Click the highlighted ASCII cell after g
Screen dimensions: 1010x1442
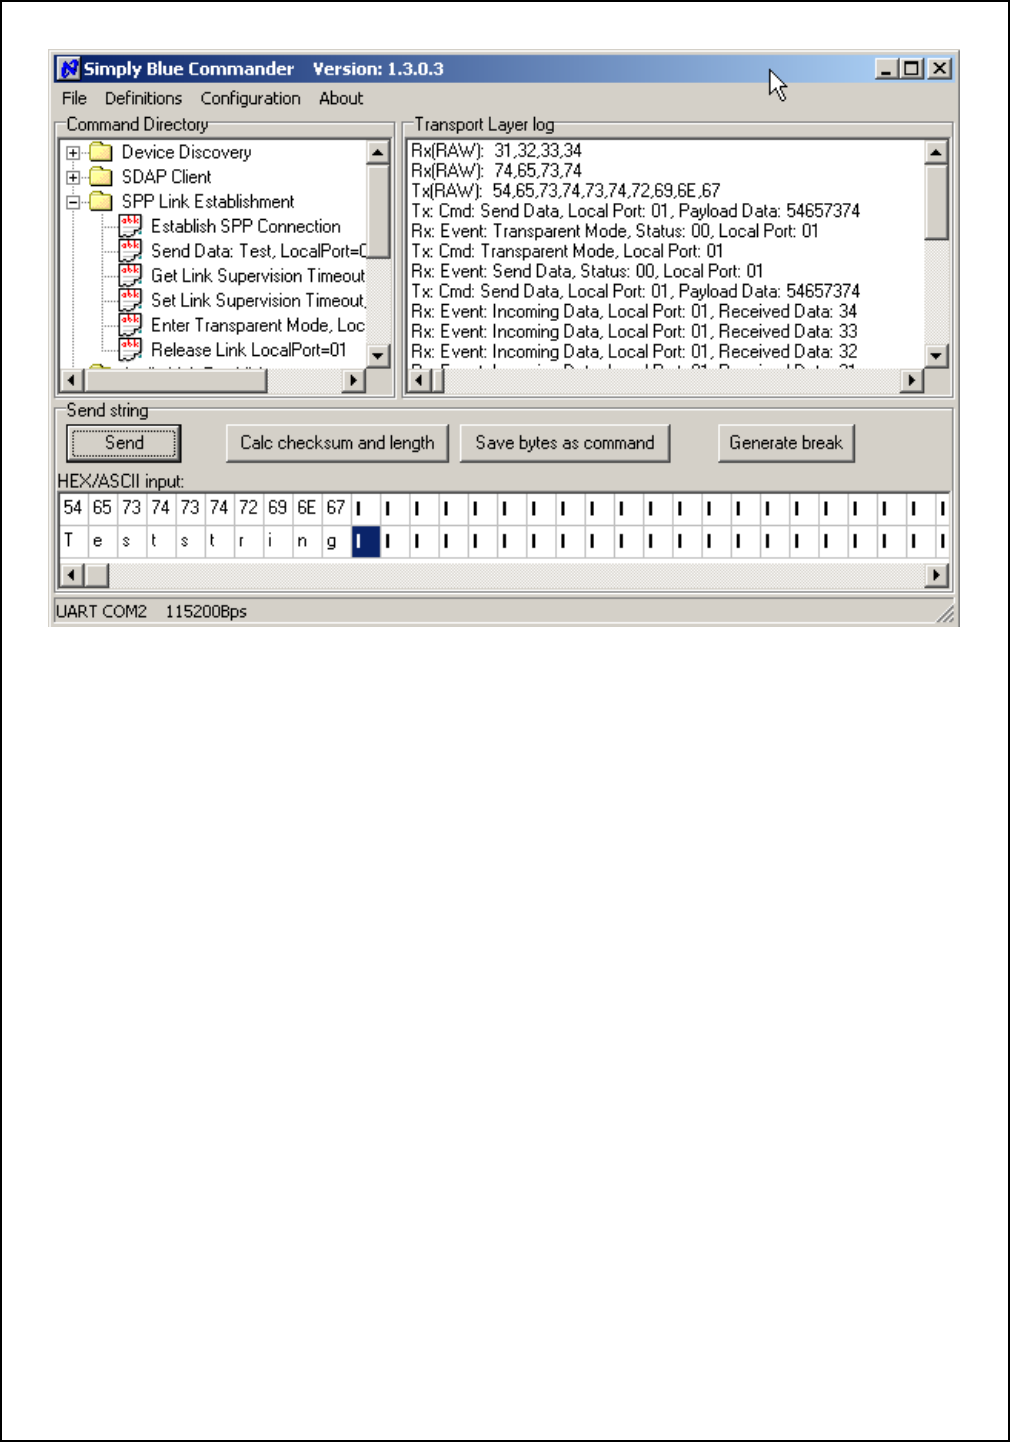(x=365, y=541)
